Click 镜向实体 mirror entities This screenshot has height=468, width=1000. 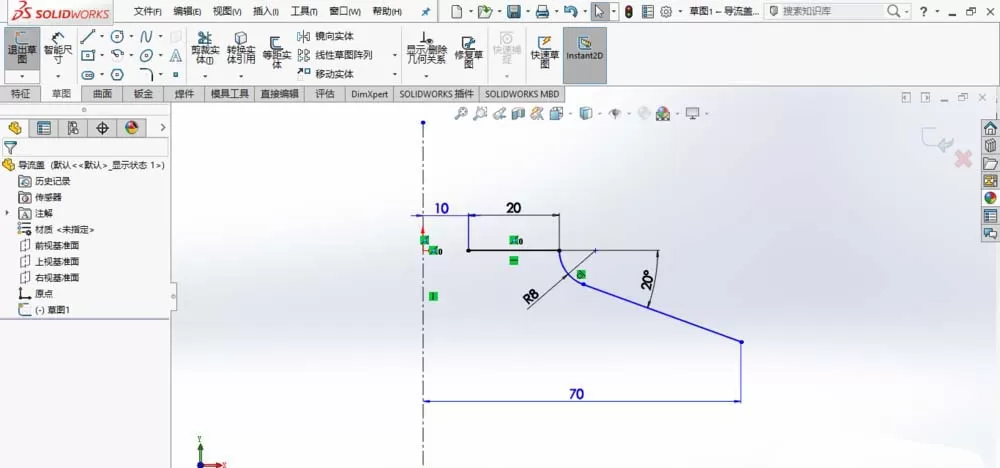(x=326, y=36)
